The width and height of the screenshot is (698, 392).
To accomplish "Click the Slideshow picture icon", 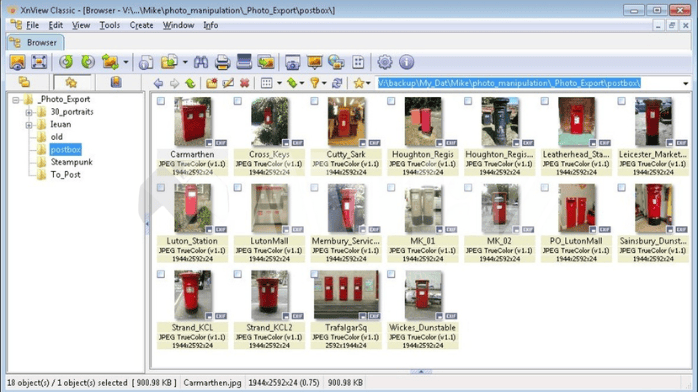I will click(266, 62).
